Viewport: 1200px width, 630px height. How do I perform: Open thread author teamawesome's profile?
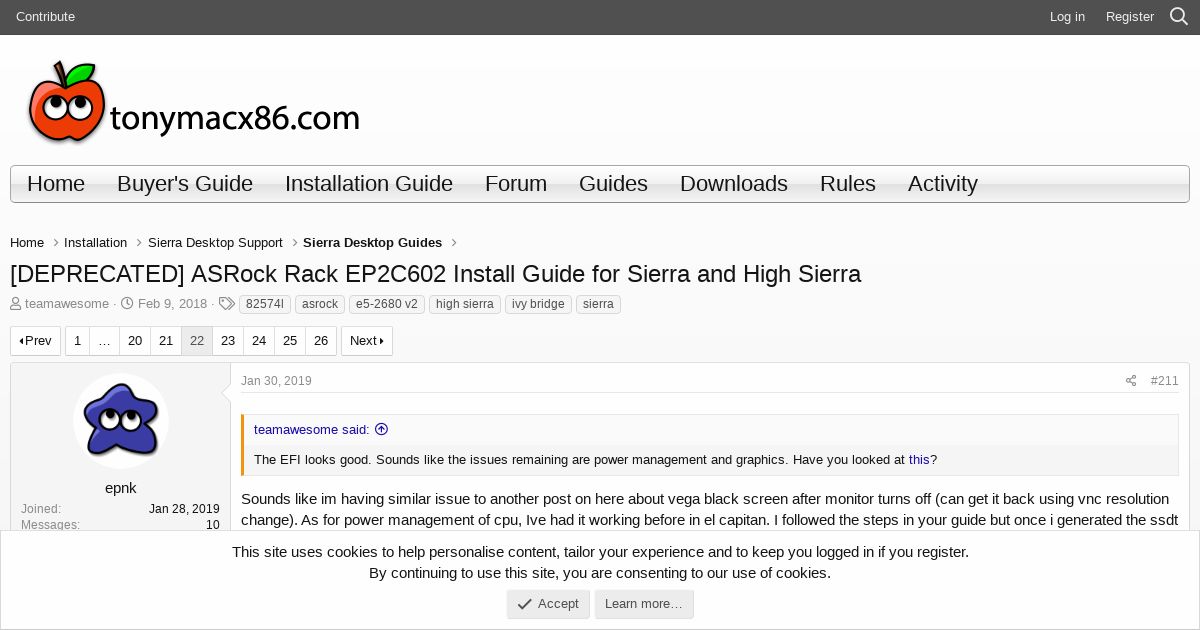67,304
